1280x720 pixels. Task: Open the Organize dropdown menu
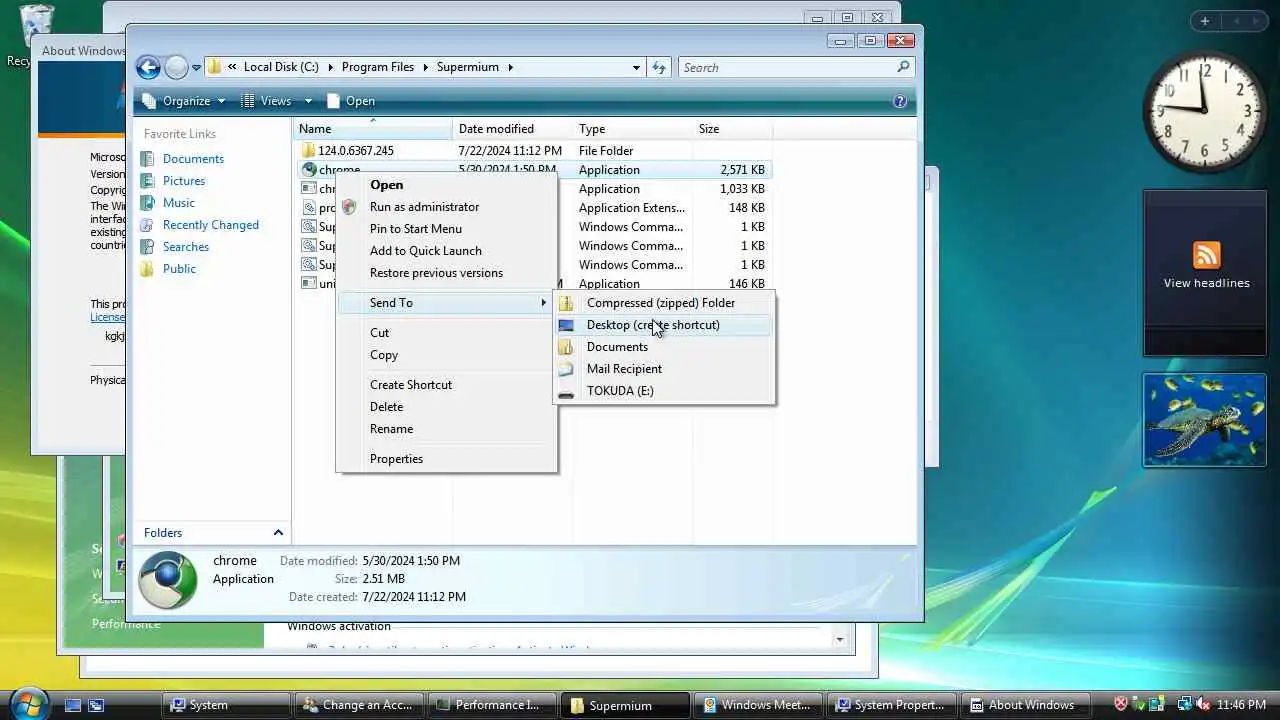click(x=184, y=101)
